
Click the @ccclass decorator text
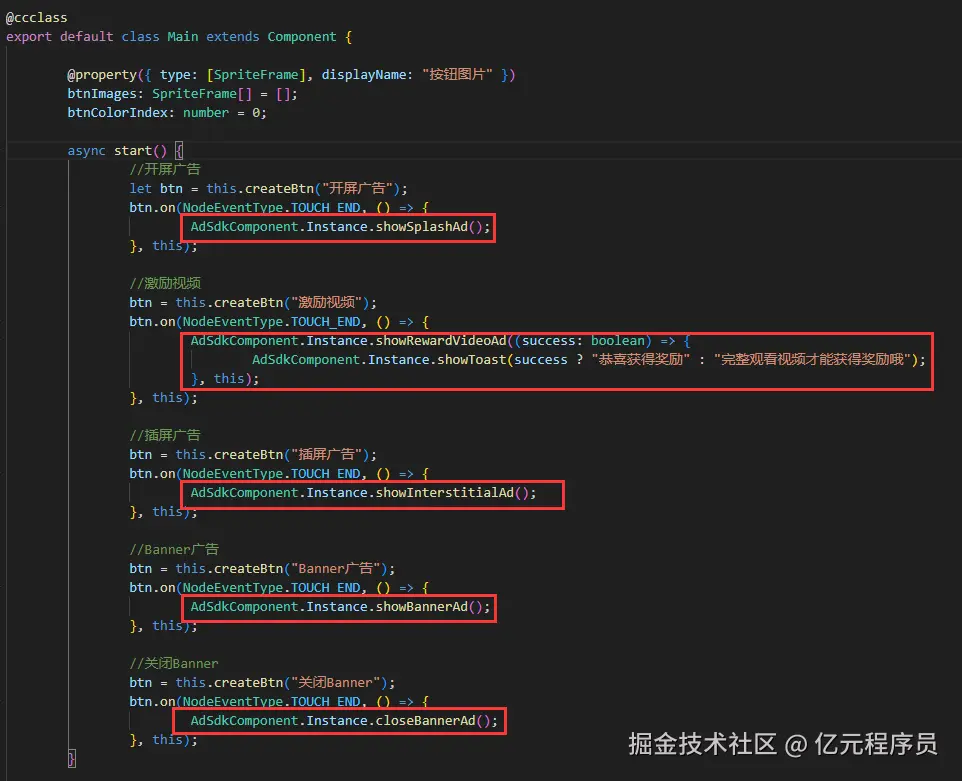[x=36, y=18]
